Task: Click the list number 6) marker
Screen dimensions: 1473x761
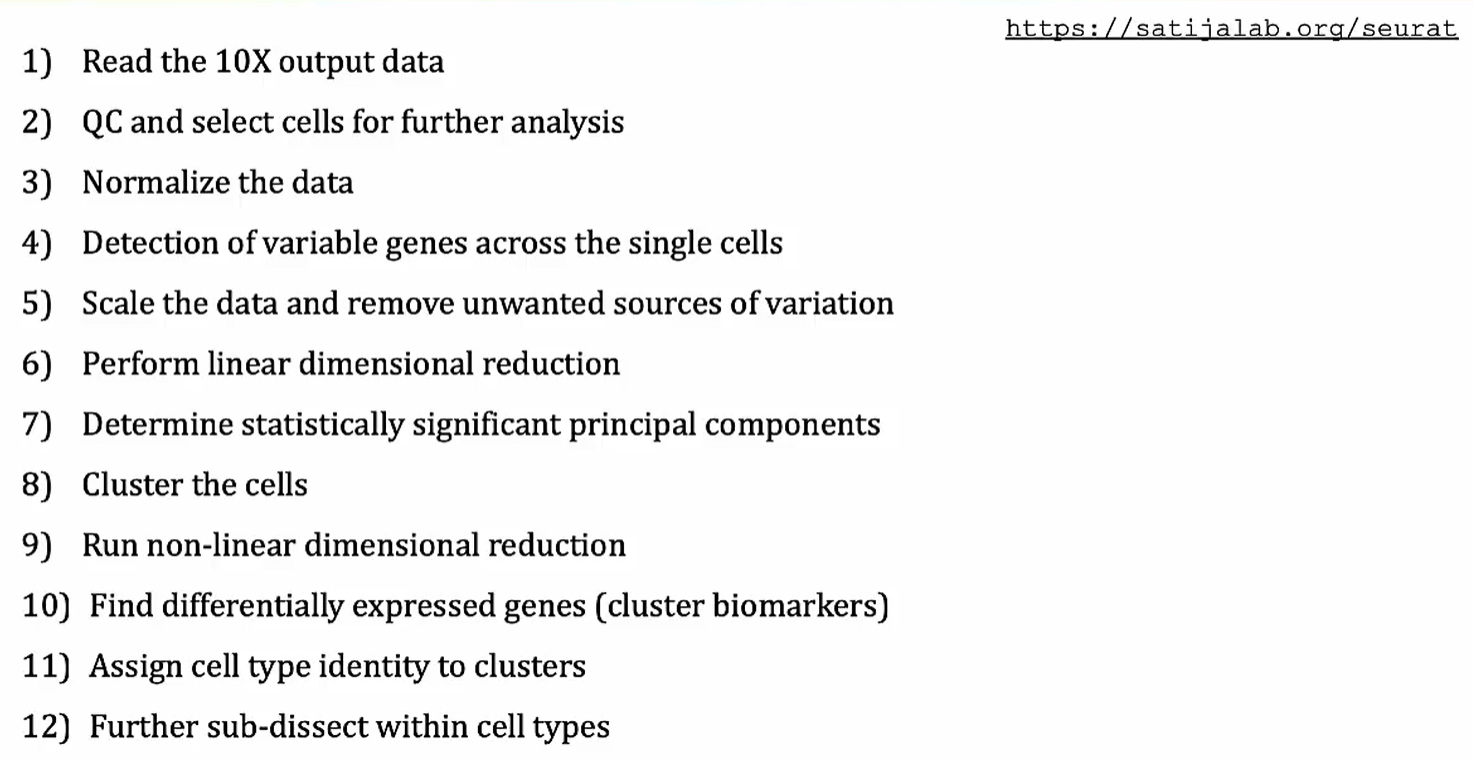Action: [x=37, y=365]
